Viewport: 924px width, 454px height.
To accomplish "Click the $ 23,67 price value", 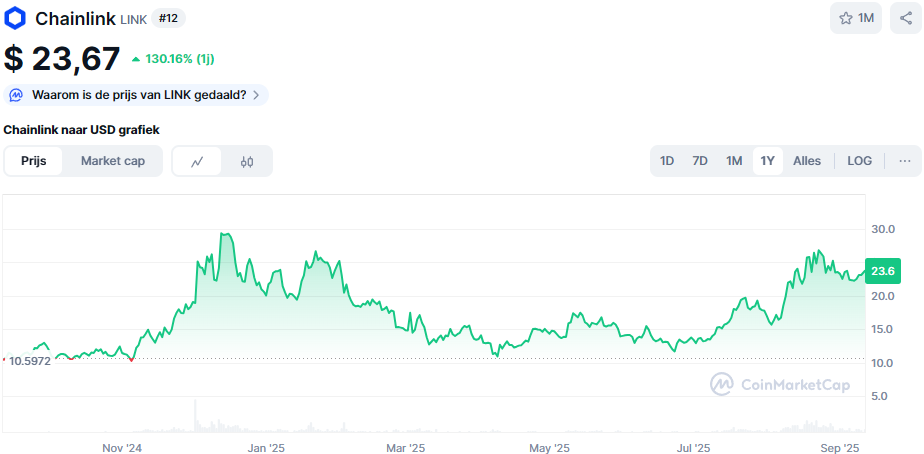I will click(62, 59).
